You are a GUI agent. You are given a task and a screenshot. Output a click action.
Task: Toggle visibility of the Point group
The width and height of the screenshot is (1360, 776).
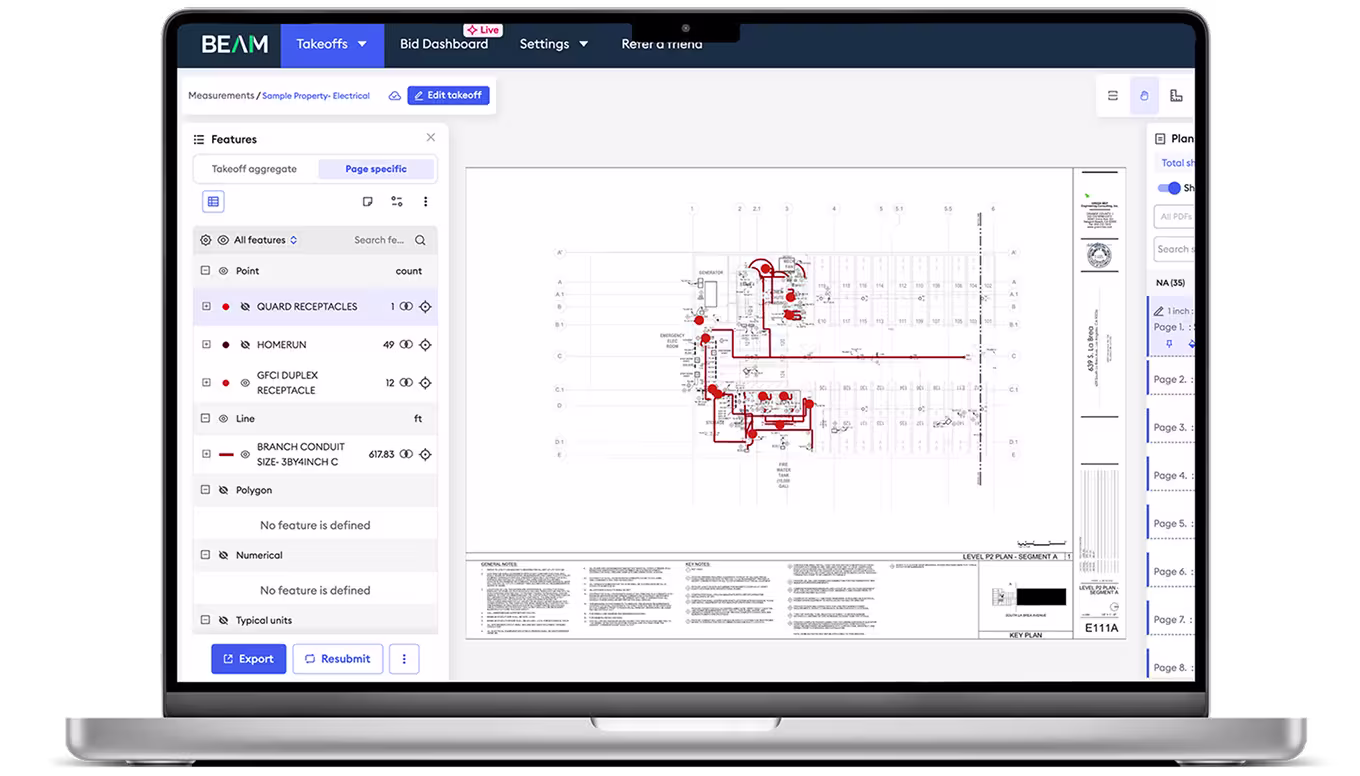pyautogui.click(x=223, y=271)
